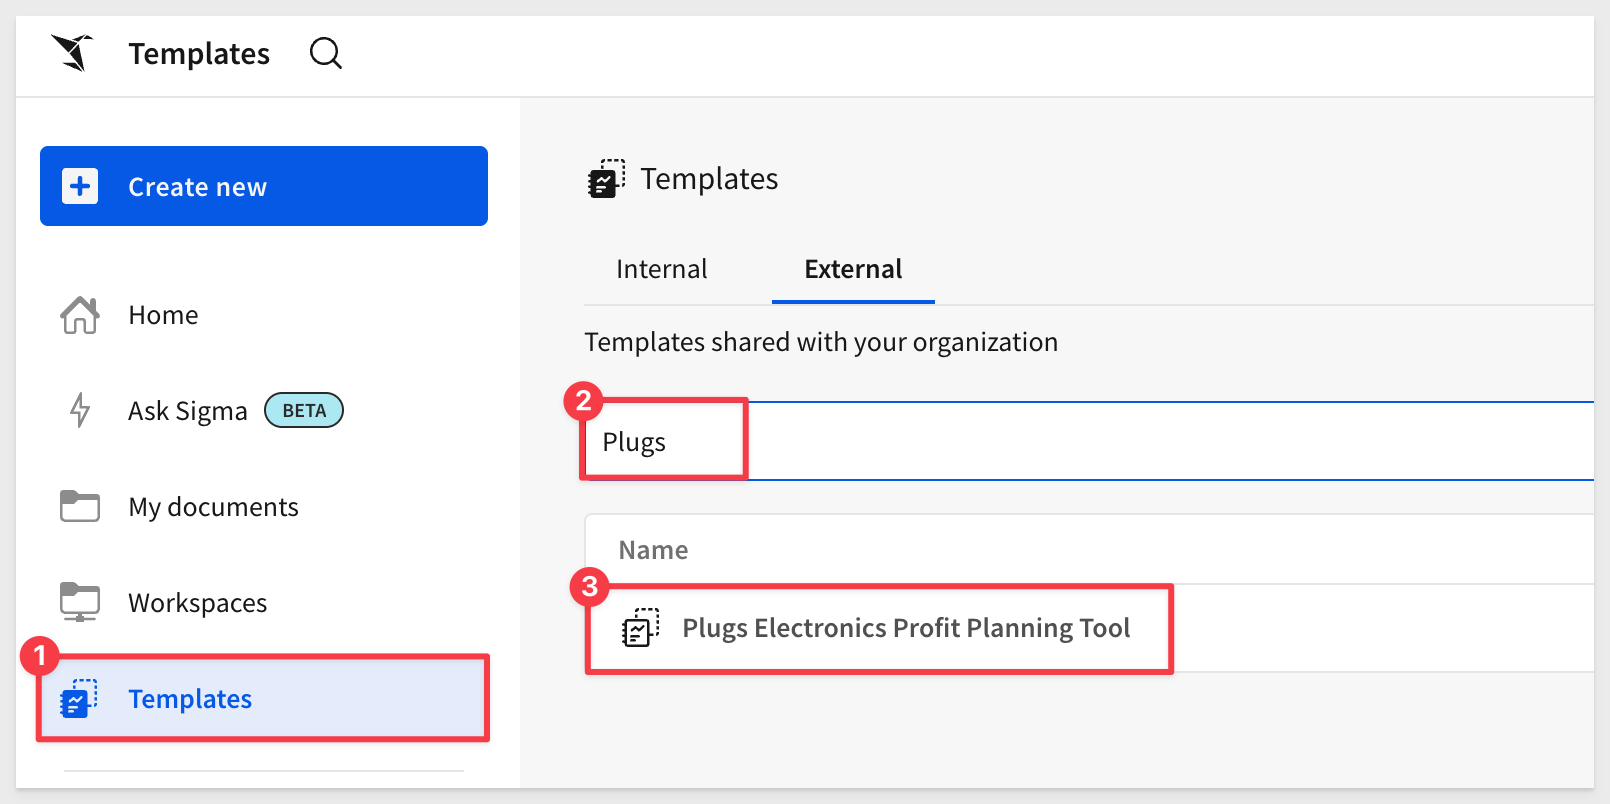Click the plus icon in Create new

pos(80,186)
